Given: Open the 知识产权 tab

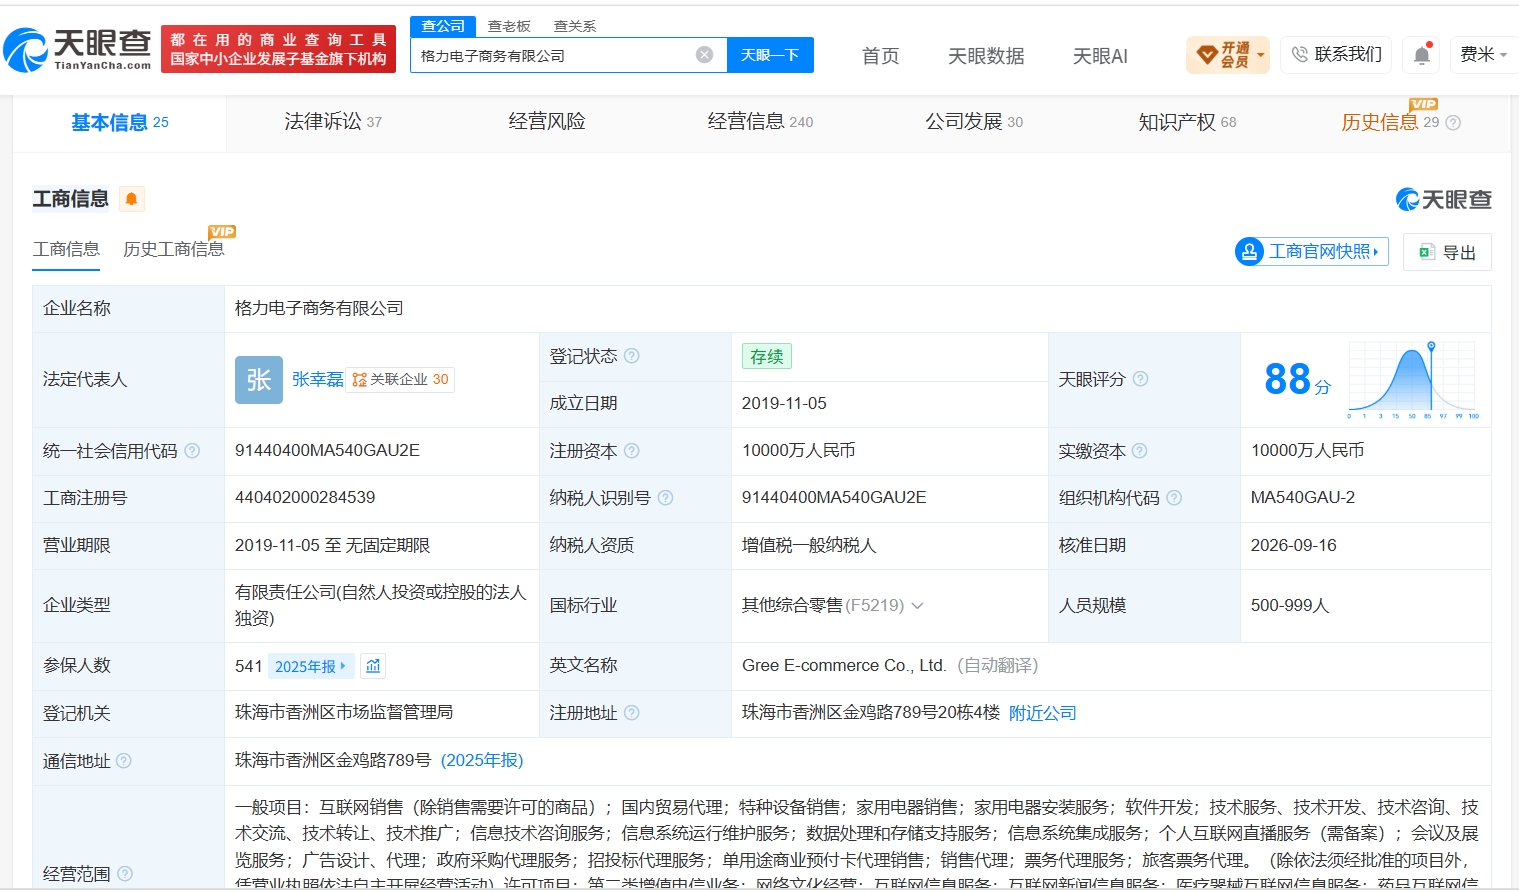Looking at the screenshot, I should tap(1188, 122).
